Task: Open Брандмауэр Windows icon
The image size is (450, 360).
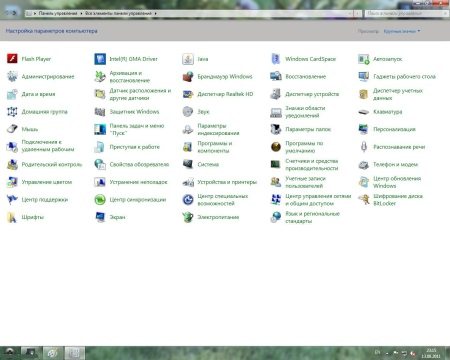Action: [188, 76]
